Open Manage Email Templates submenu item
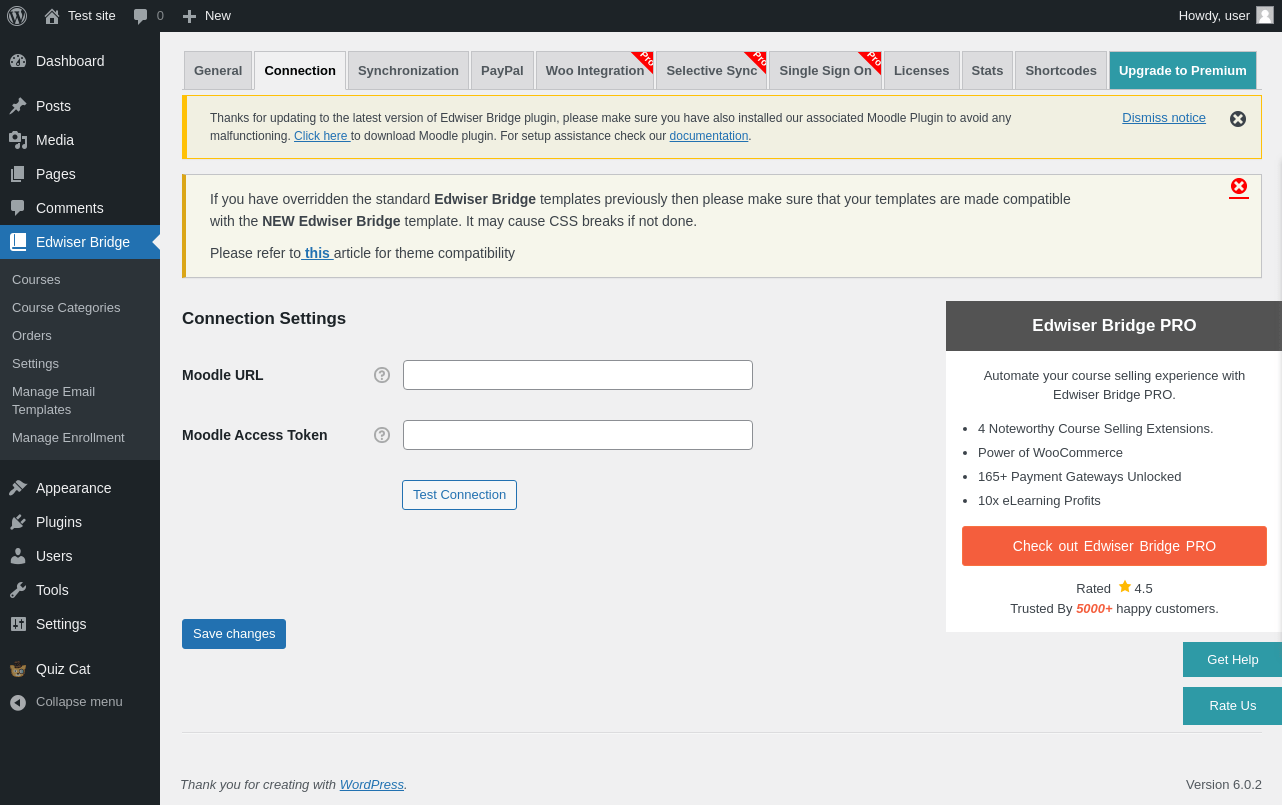 coord(80,401)
